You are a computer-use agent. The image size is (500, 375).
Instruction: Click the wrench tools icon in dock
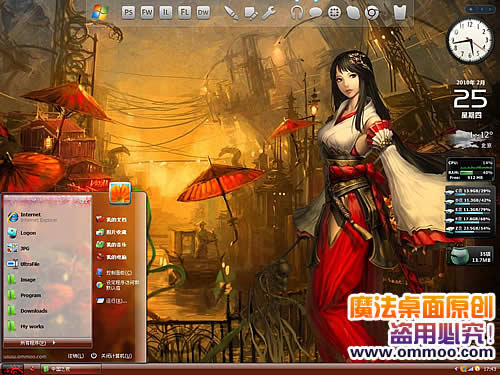pos(269,13)
